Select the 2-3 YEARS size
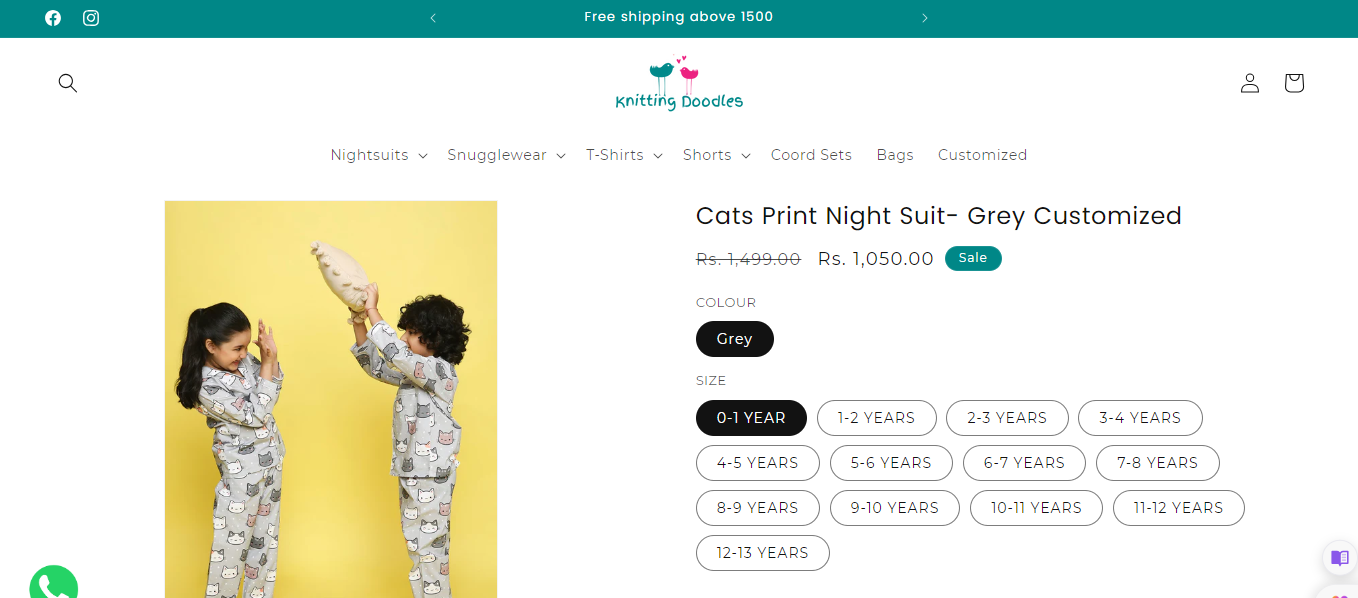Screen dimensions: 1358x598 point(1006,418)
